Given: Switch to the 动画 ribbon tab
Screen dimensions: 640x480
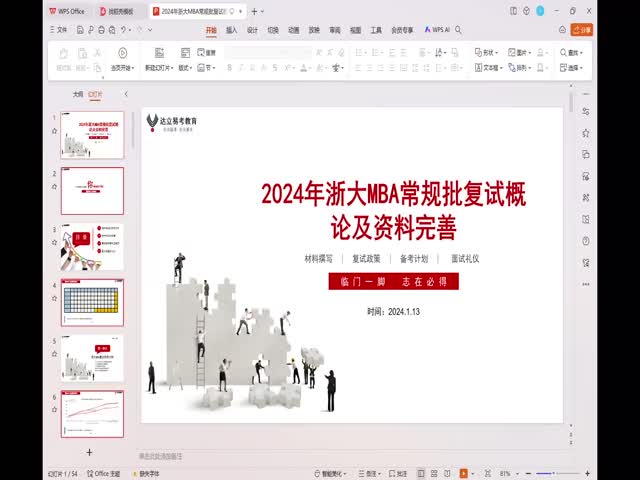Looking at the screenshot, I should tap(293, 30).
